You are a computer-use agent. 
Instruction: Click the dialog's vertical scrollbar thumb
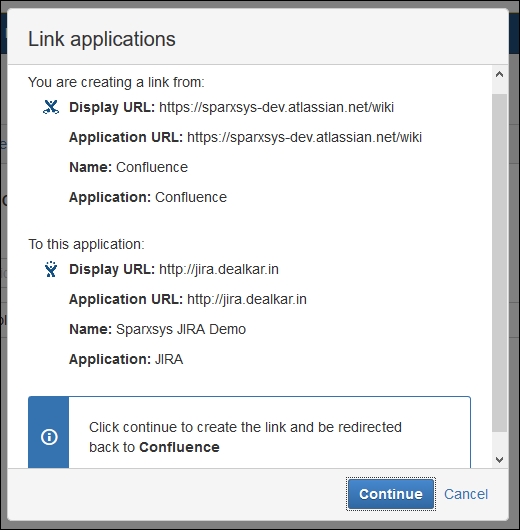click(499, 263)
